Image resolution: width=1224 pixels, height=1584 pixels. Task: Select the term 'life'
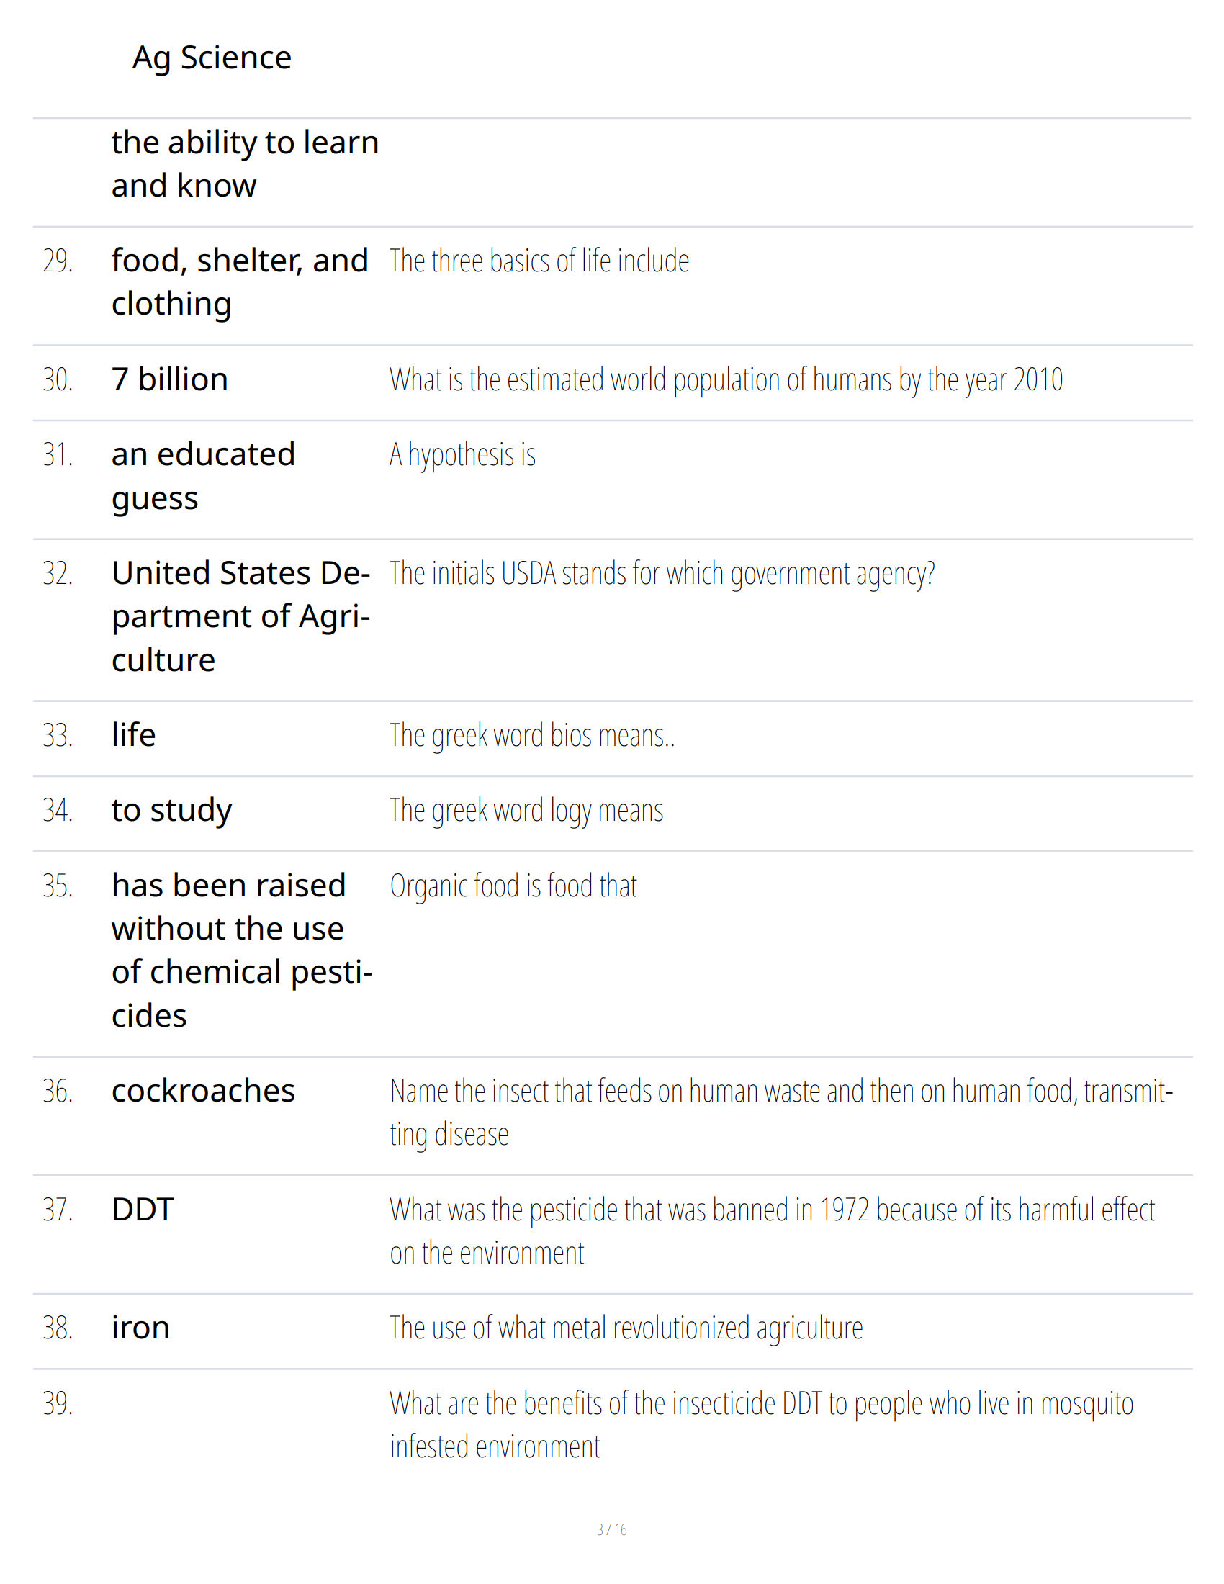tap(134, 735)
